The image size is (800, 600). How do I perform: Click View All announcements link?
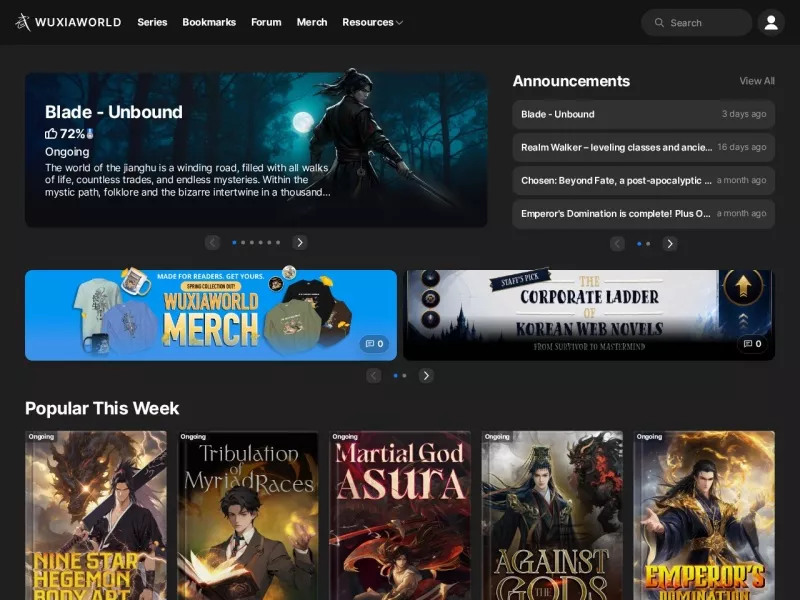tap(757, 81)
